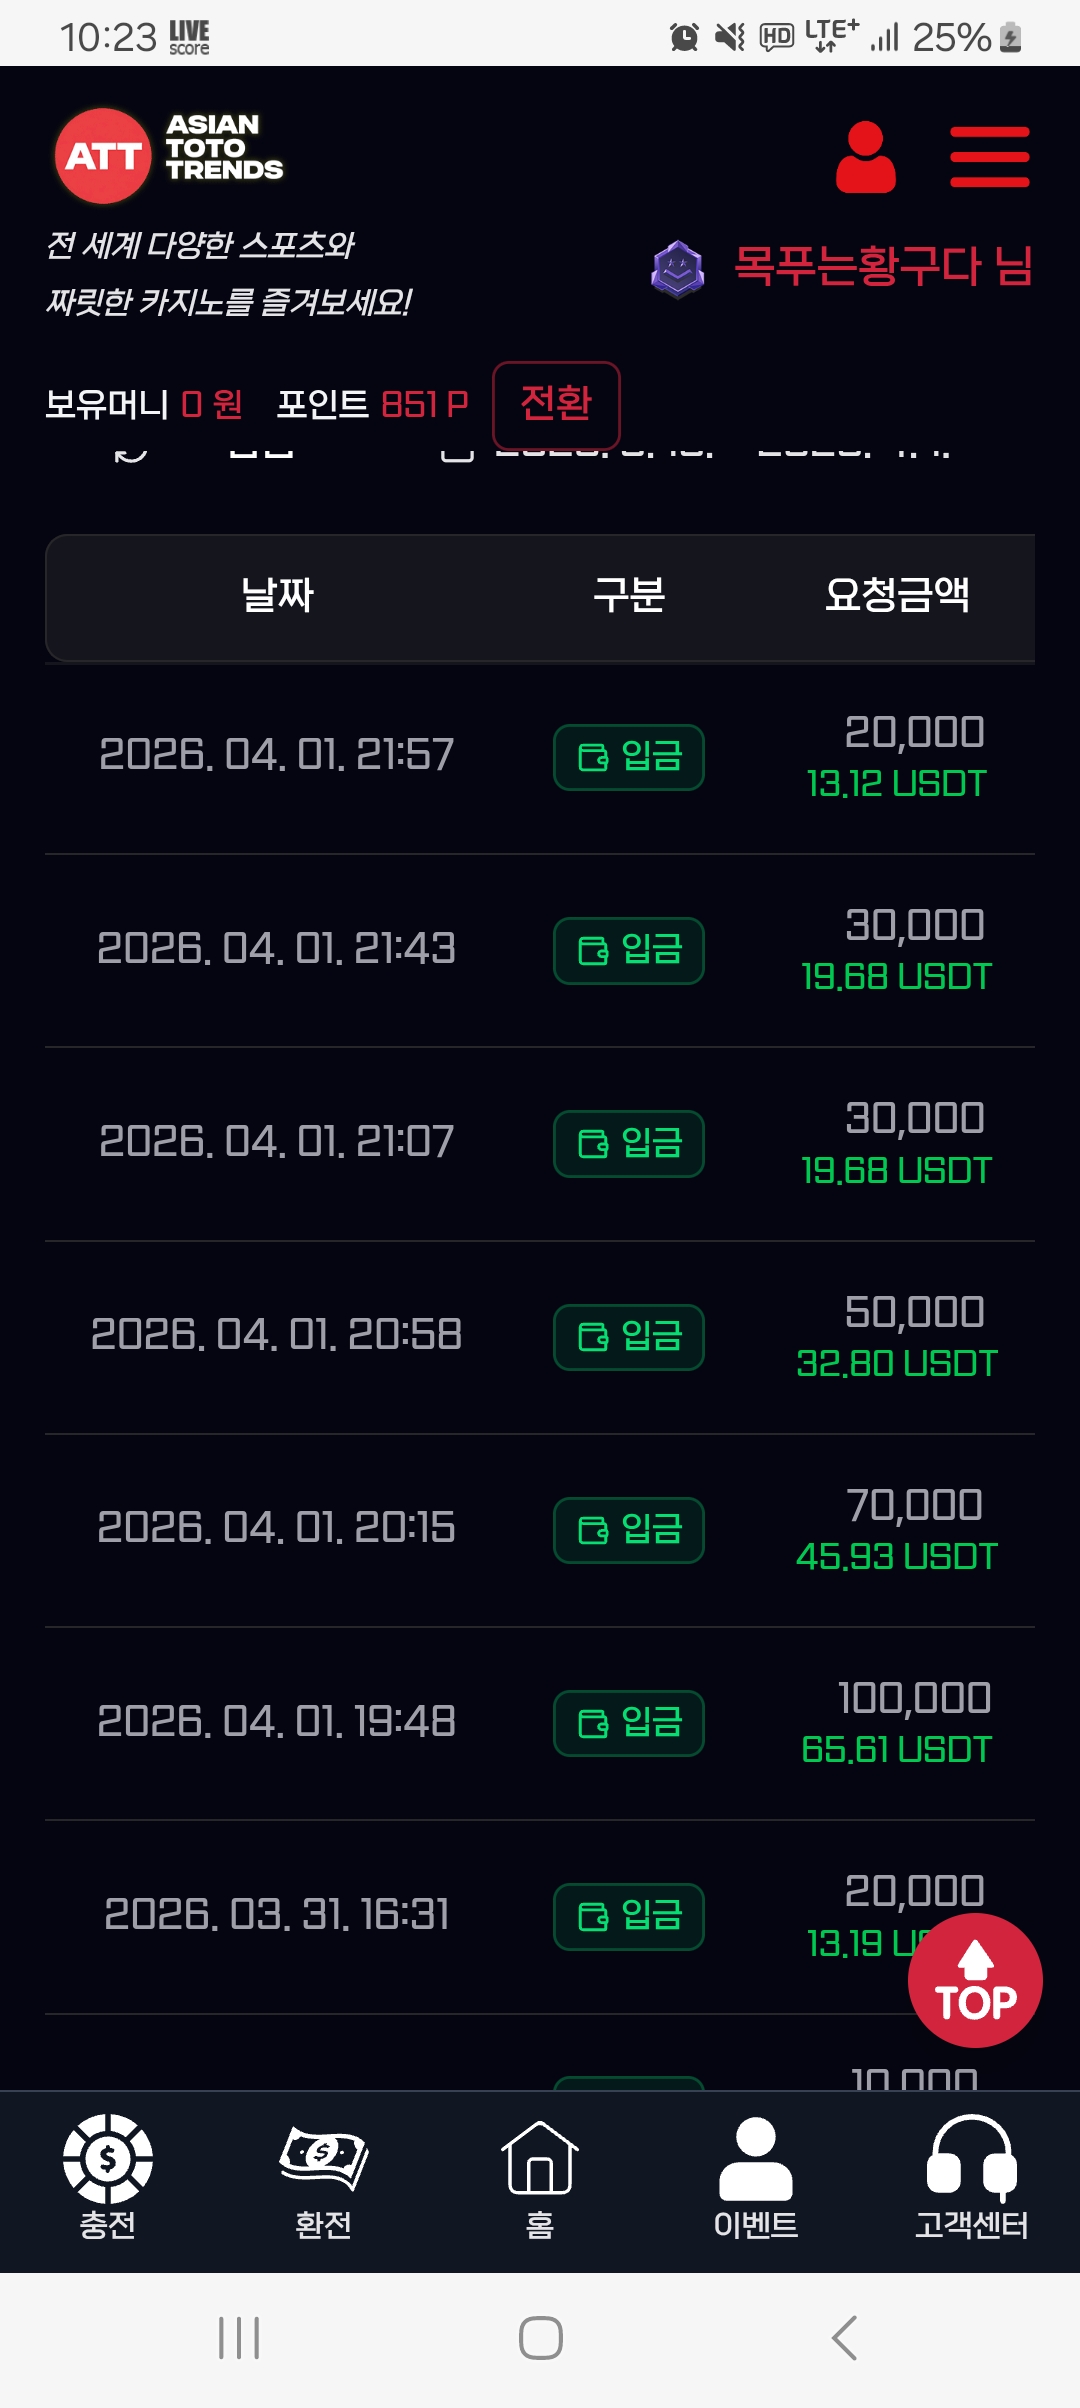Screen dimensions: 1080x2408
Task: Tap the ATT Asian Toto Trends logo
Action: 170,155
